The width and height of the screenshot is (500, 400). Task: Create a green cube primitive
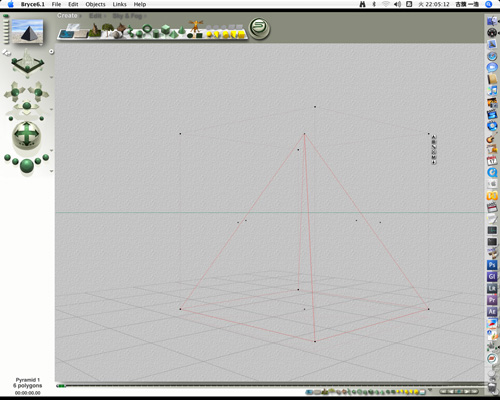pyautogui.click(x=165, y=30)
